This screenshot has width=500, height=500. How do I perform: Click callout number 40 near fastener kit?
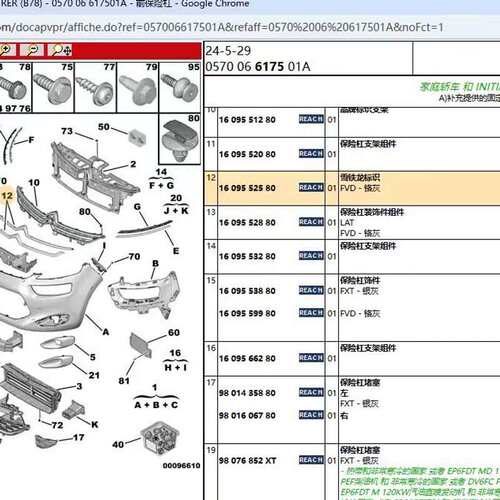point(118,444)
